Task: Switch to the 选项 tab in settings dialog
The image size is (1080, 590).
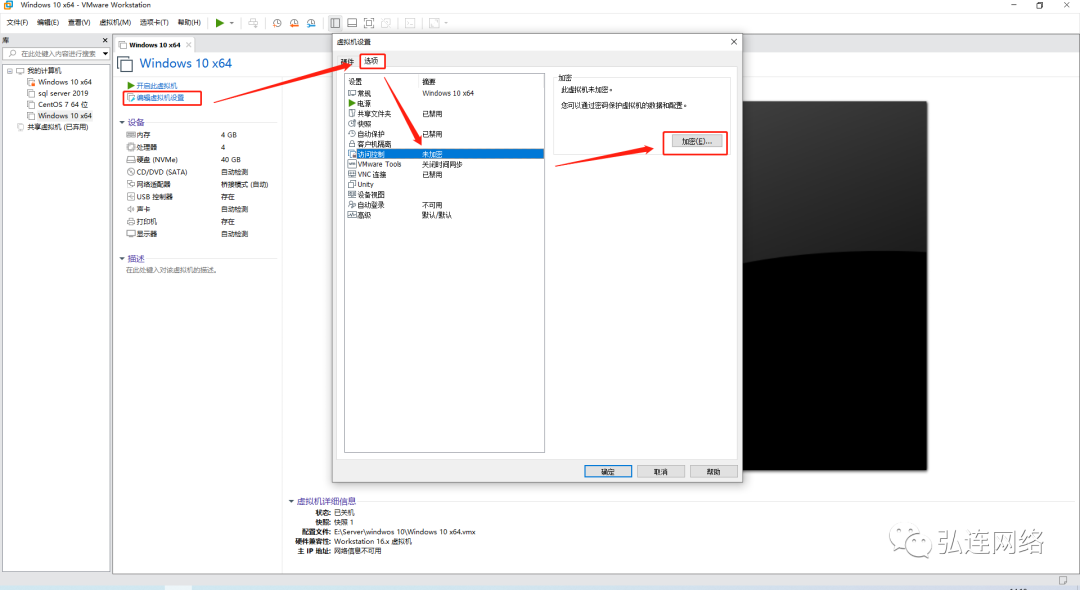Action: click(x=371, y=61)
